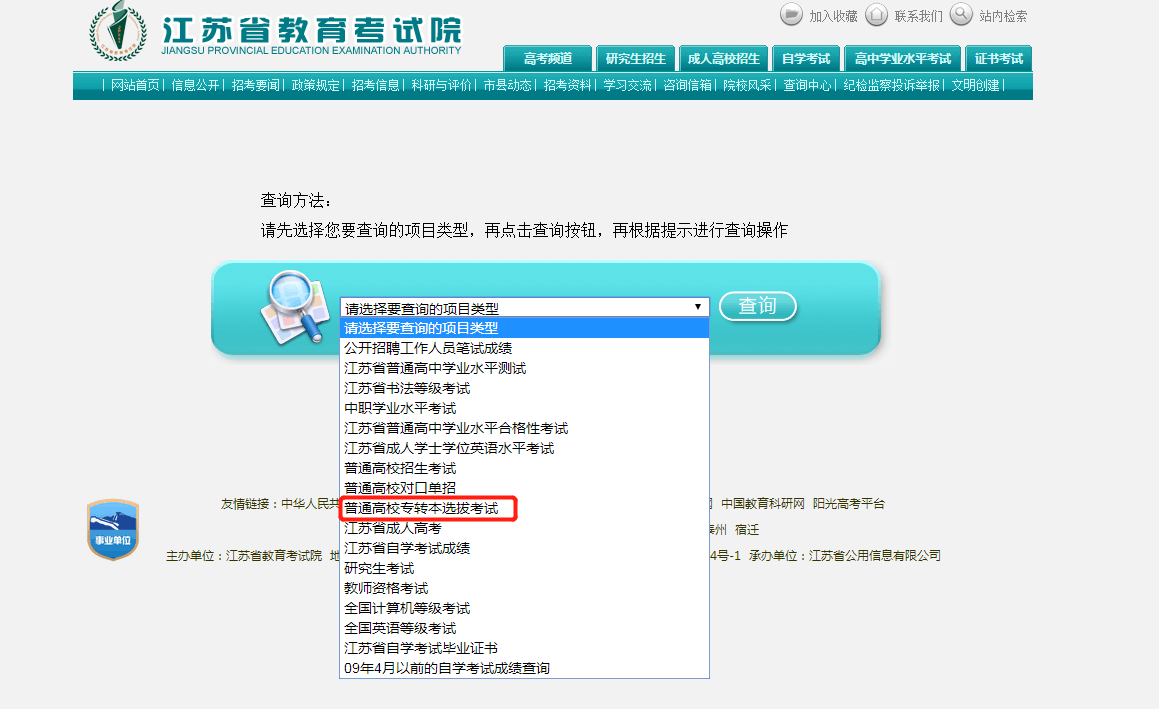The width and height of the screenshot is (1159, 709).
Task: Select 全国计算机等级考试 option
Action: coord(524,608)
